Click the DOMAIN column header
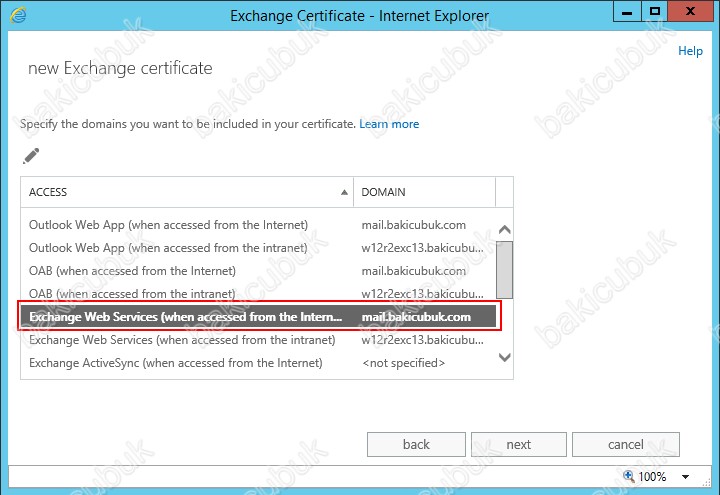This screenshot has width=720, height=495. [424, 192]
